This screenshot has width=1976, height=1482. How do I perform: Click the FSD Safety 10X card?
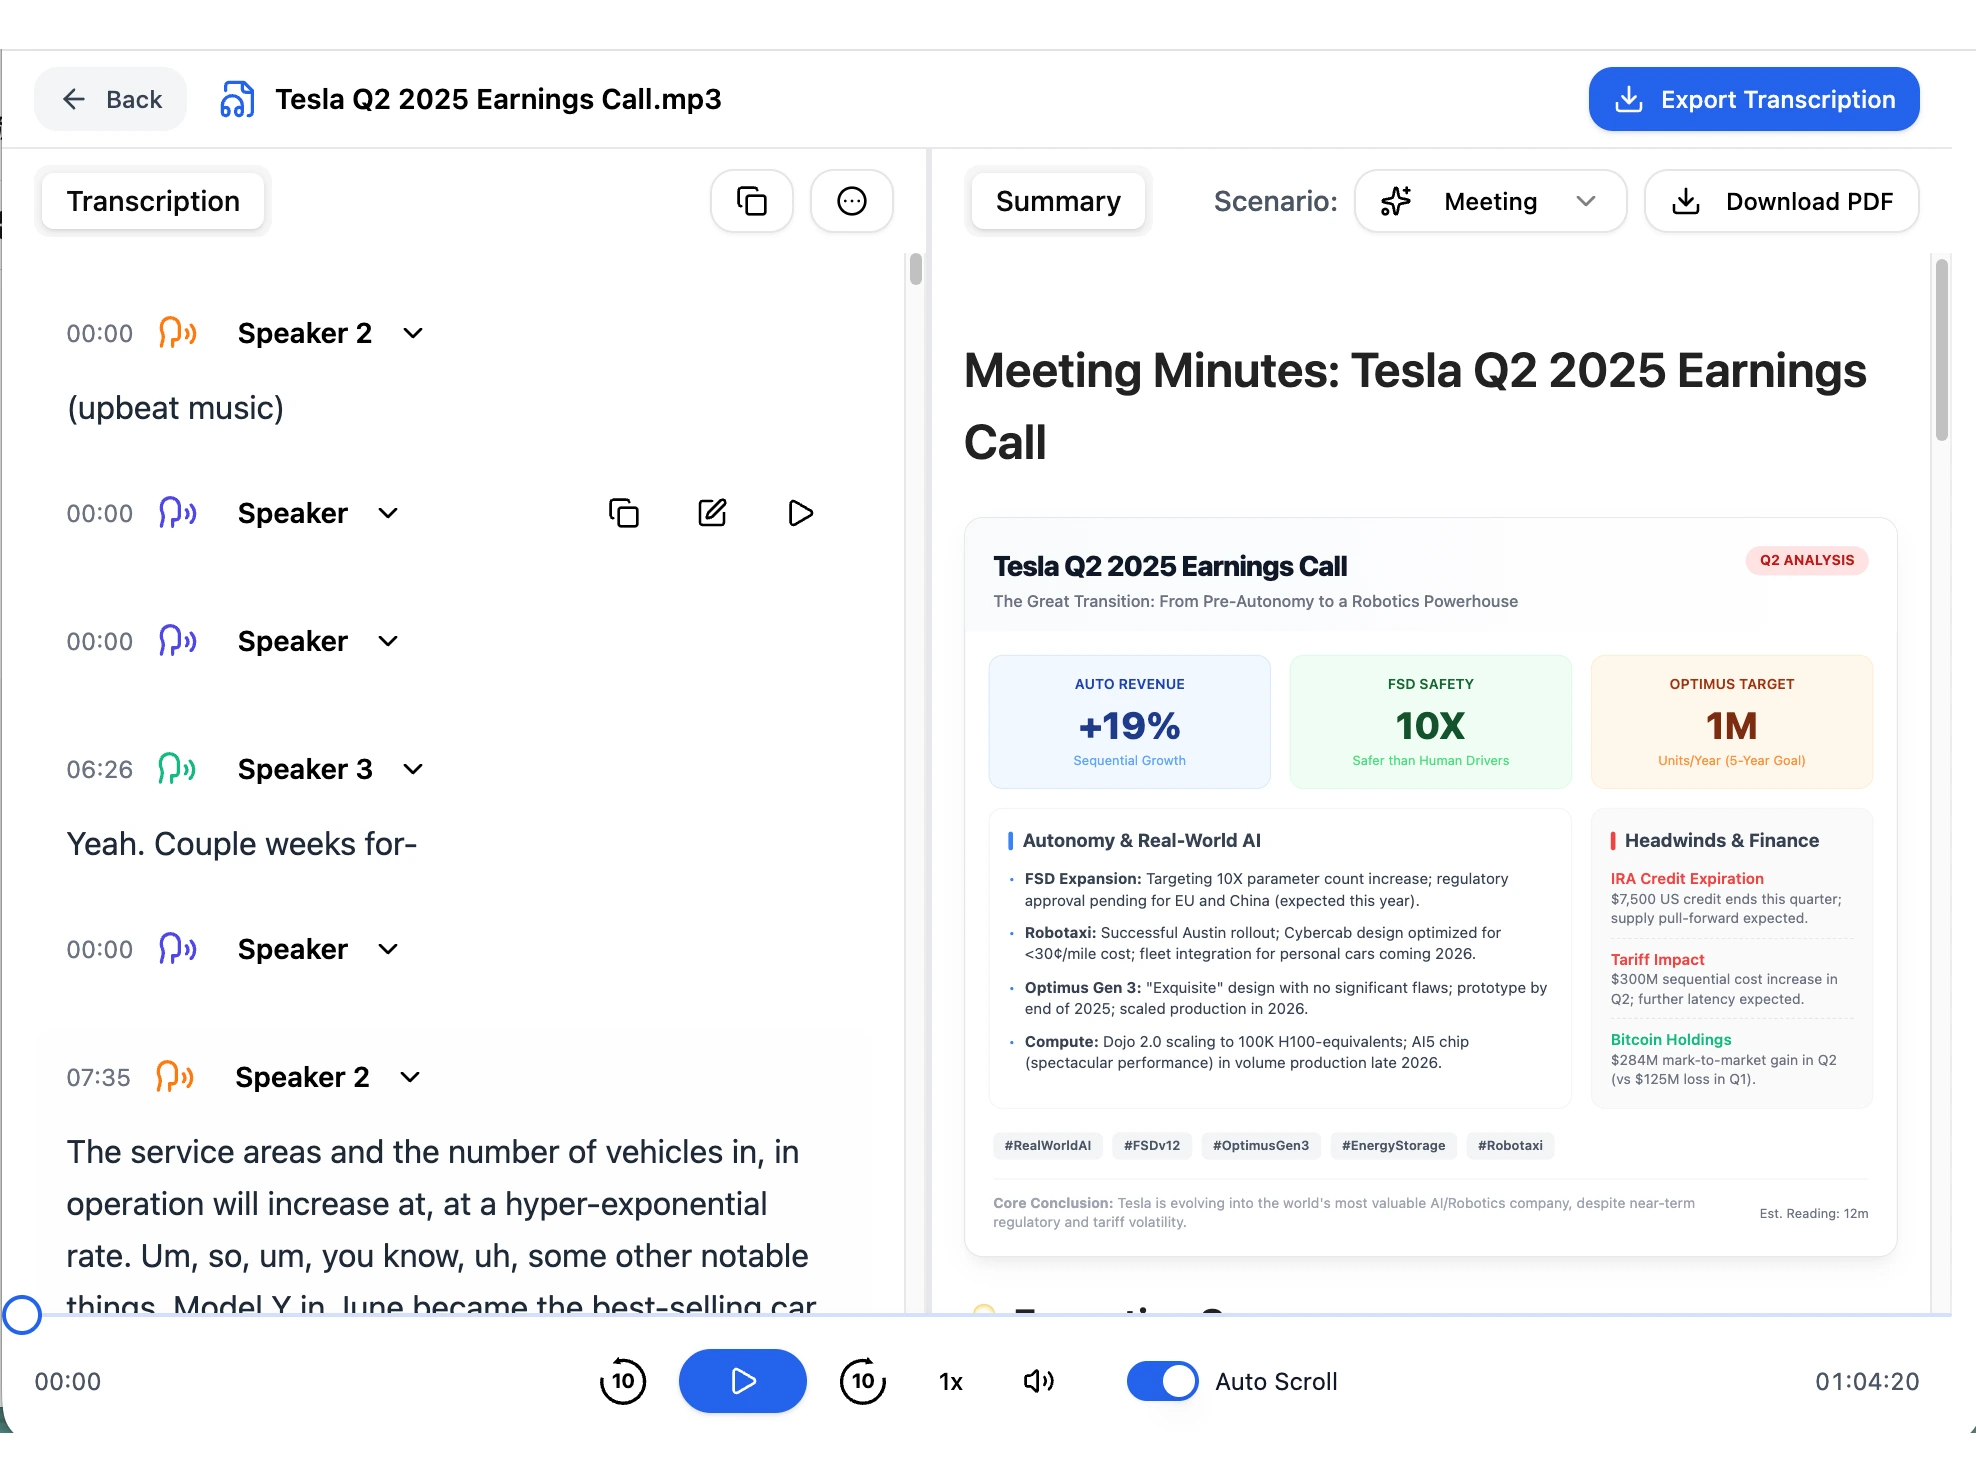pos(1431,722)
